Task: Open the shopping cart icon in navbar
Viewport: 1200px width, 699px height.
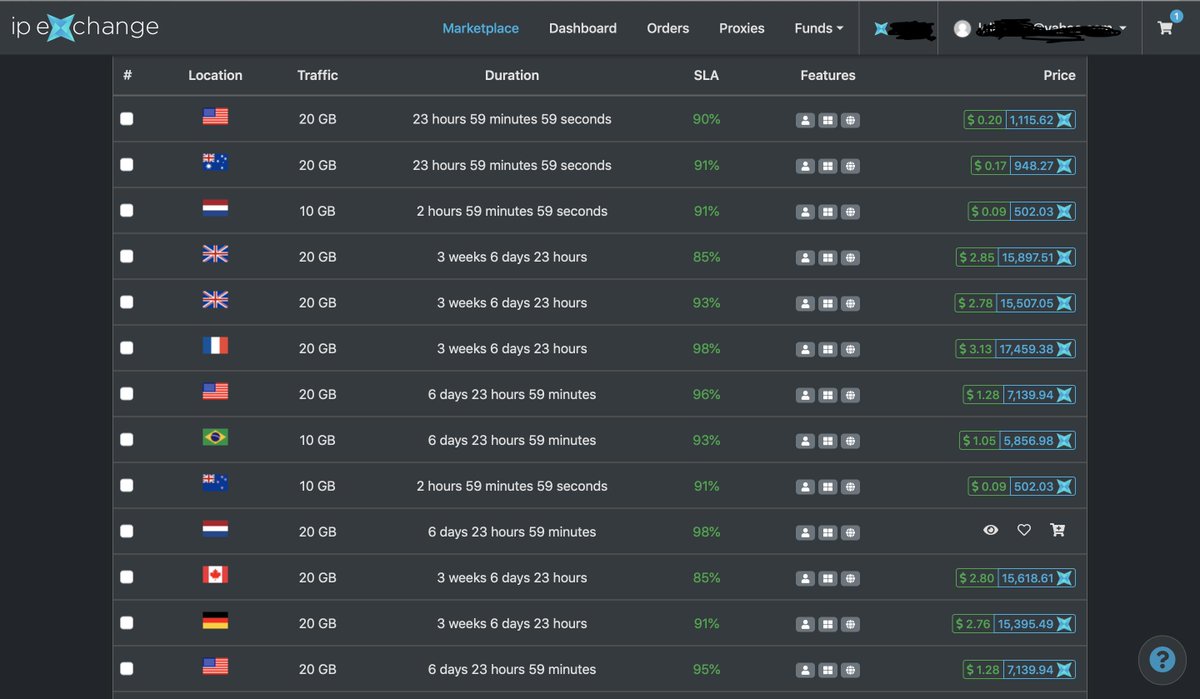Action: click(x=1165, y=28)
